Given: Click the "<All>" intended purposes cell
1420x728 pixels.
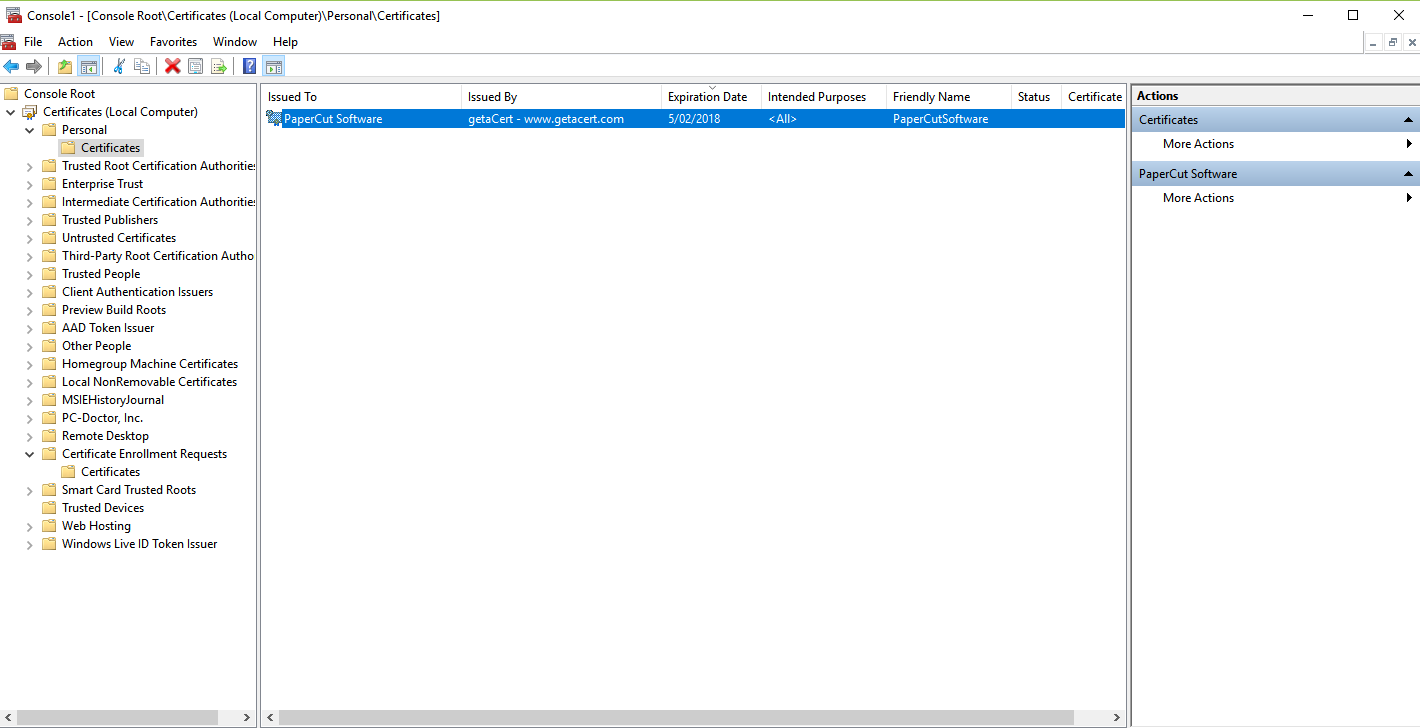Looking at the screenshot, I should (x=782, y=119).
